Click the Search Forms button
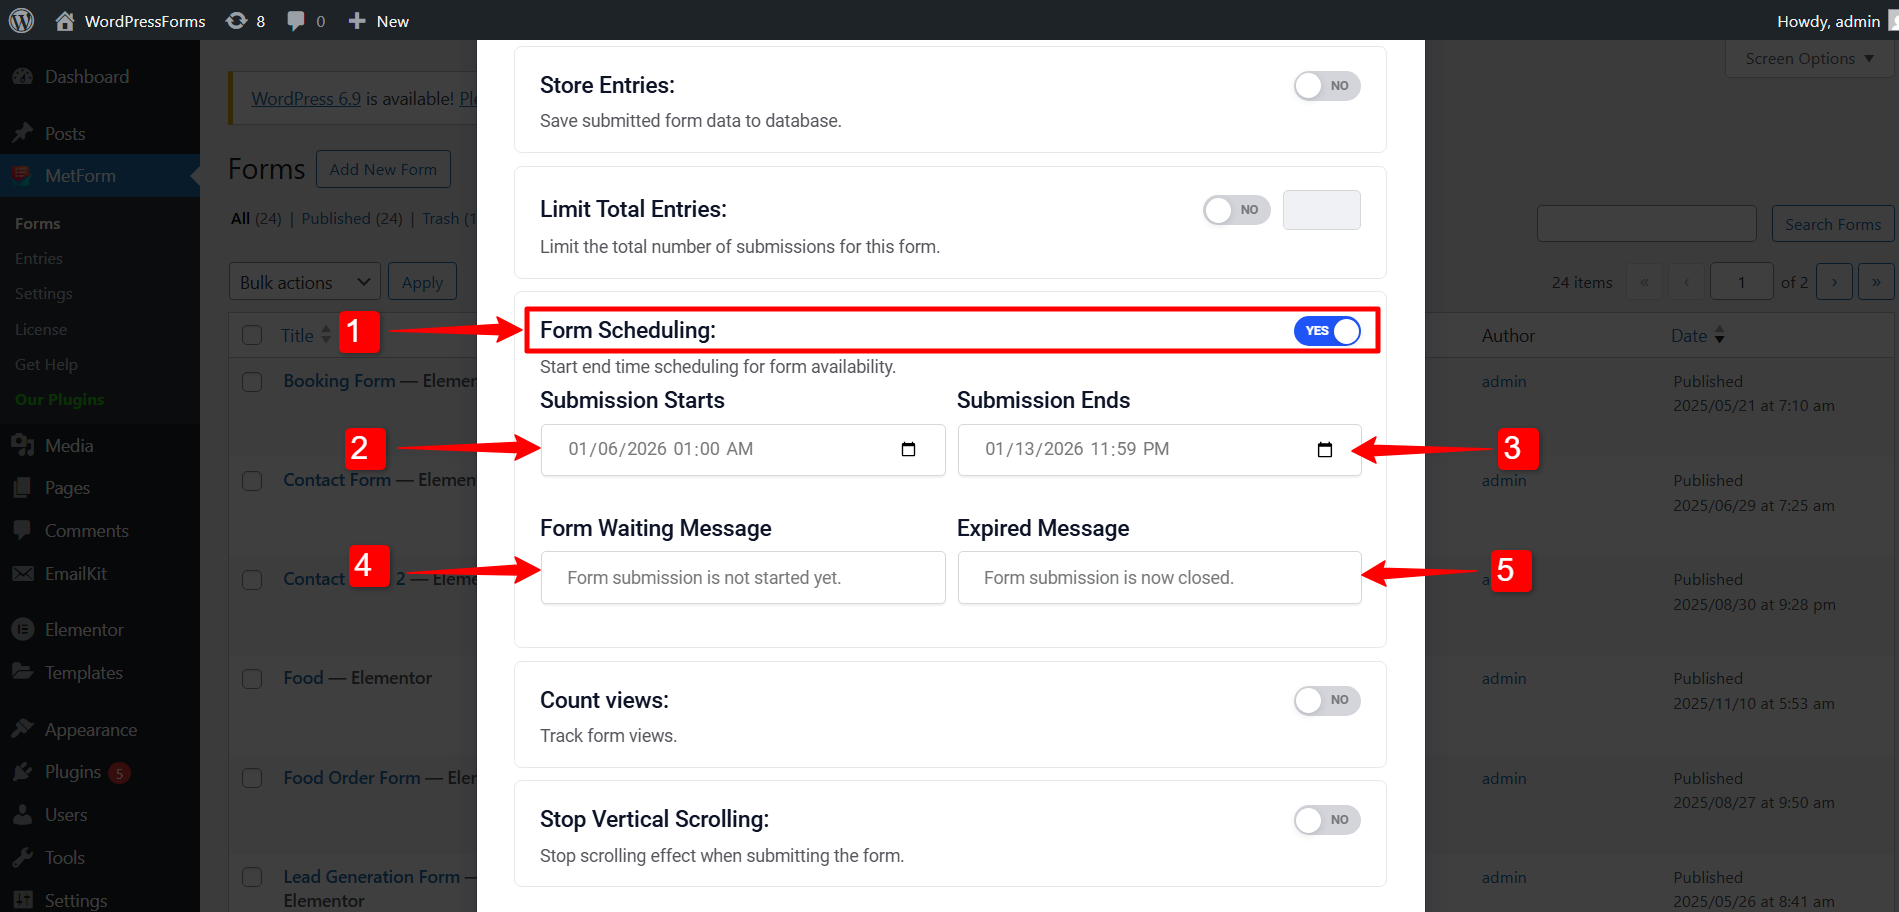Viewport: 1899px width, 912px height. coord(1832,224)
